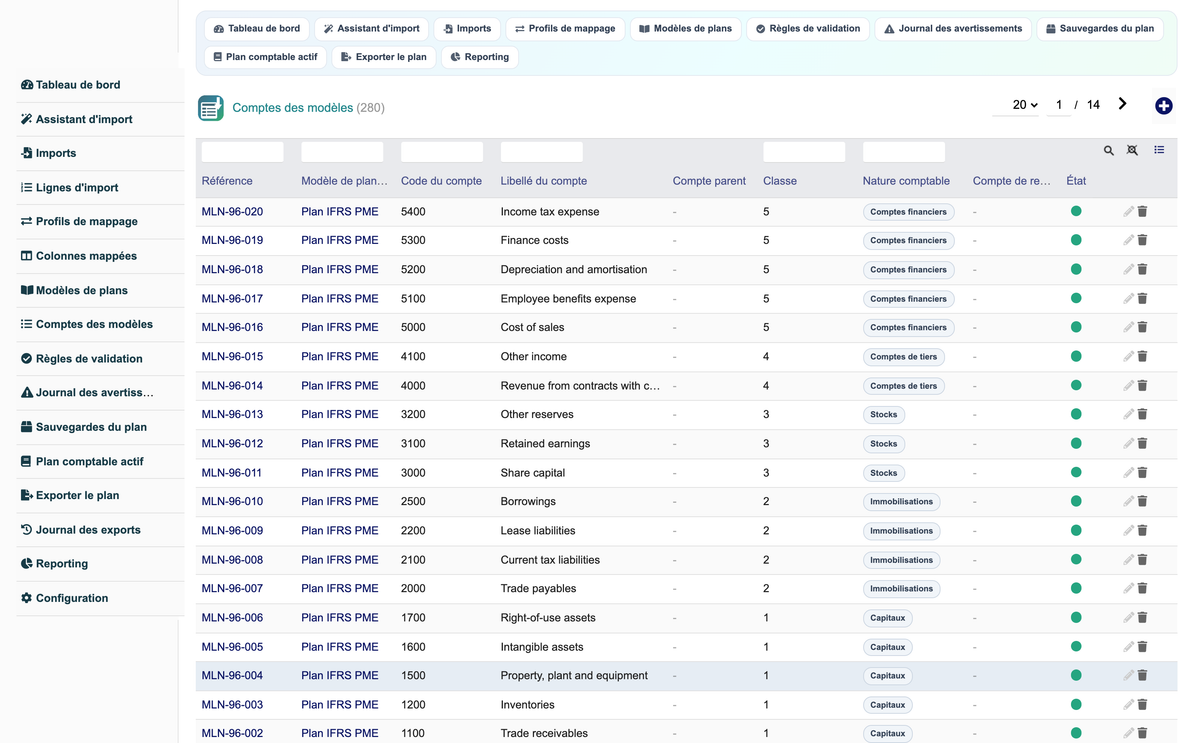Image resolution: width=1200 pixels, height=743 pixels.
Task: Open Configuration in sidebar
Action: tap(64, 598)
